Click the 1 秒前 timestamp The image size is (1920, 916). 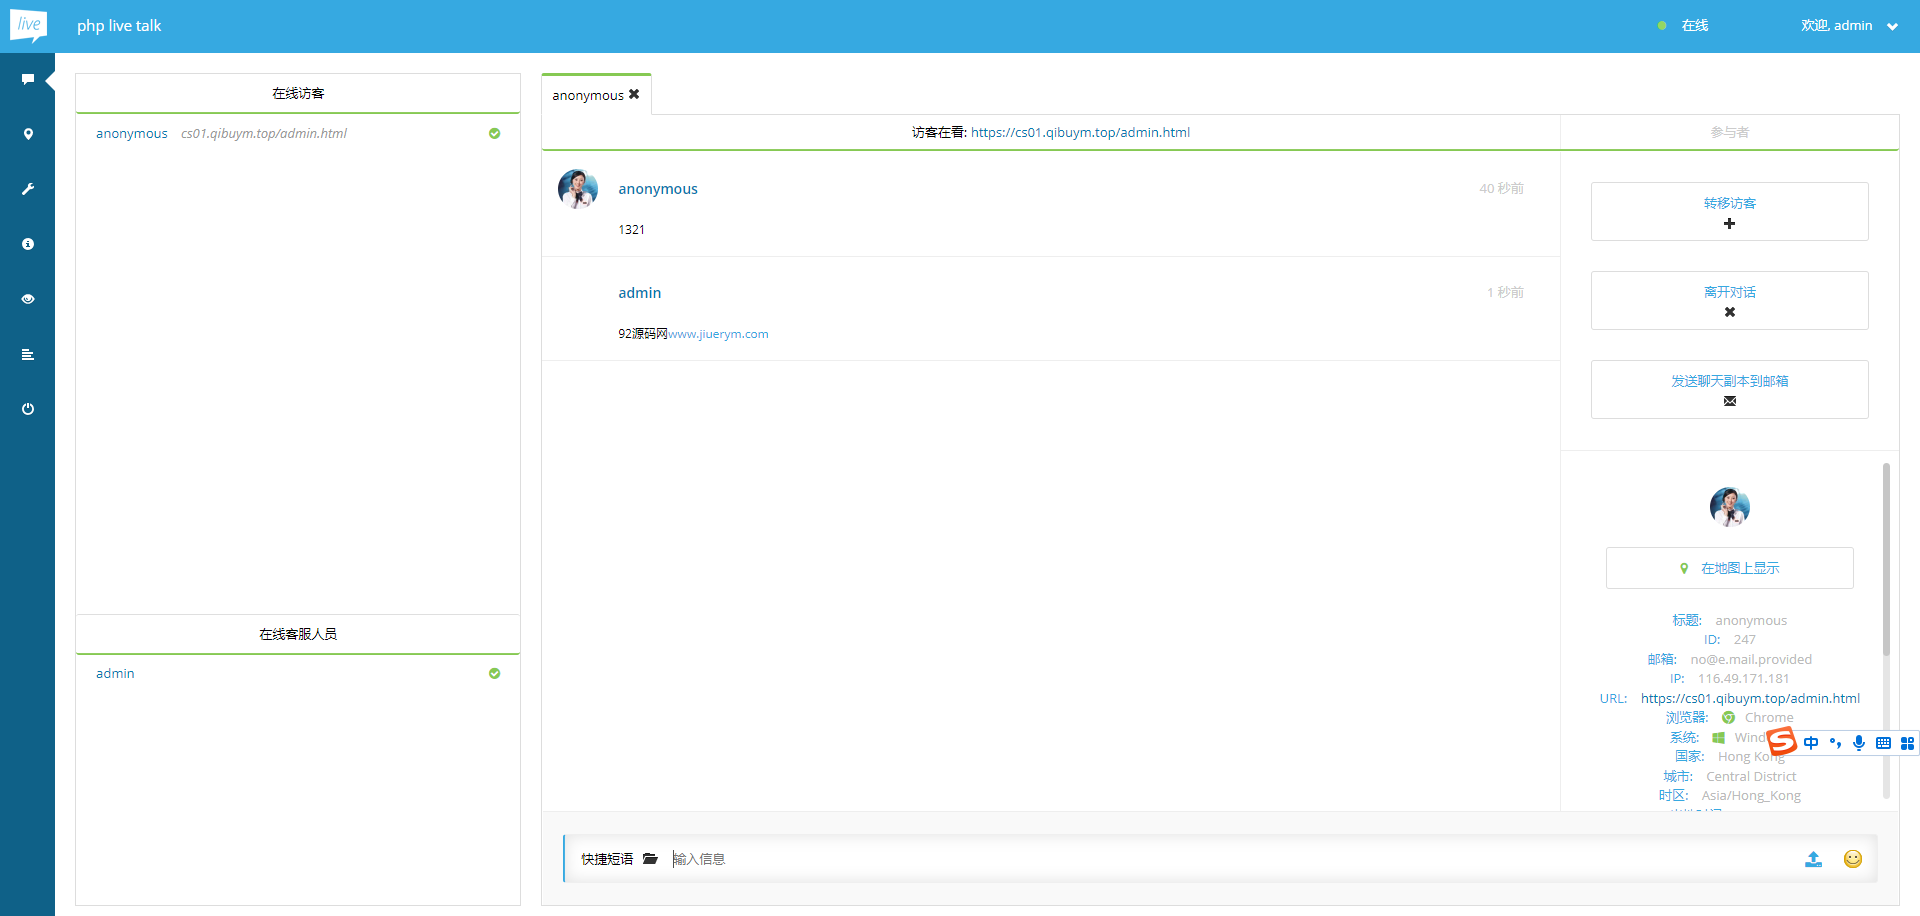pos(1506,292)
